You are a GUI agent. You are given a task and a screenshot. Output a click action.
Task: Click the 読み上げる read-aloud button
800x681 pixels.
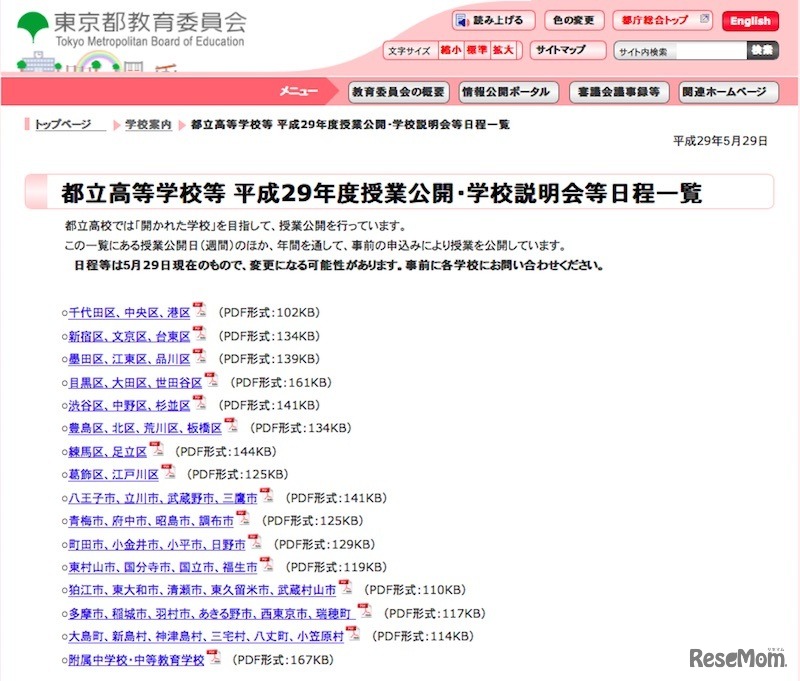tap(494, 21)
